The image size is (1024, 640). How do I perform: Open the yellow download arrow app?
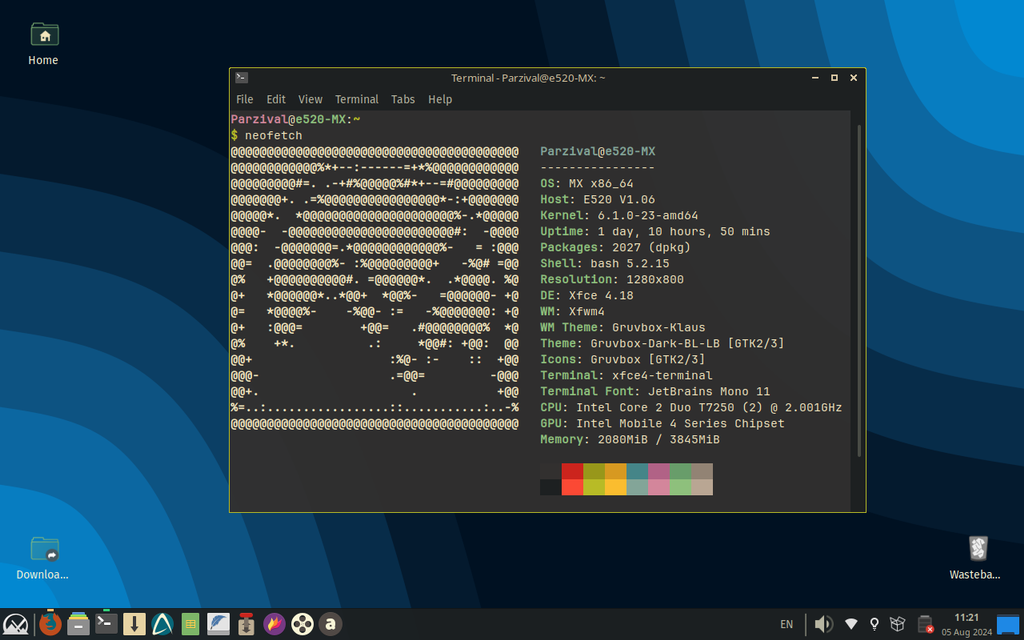[x=135, y=624]
